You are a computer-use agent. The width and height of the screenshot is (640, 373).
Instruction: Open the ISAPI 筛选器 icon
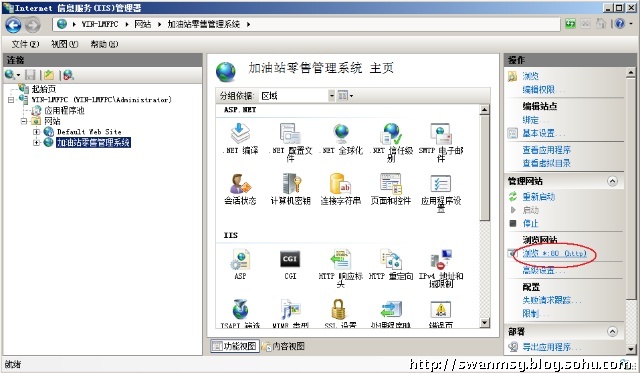click(x=240, y=309)
